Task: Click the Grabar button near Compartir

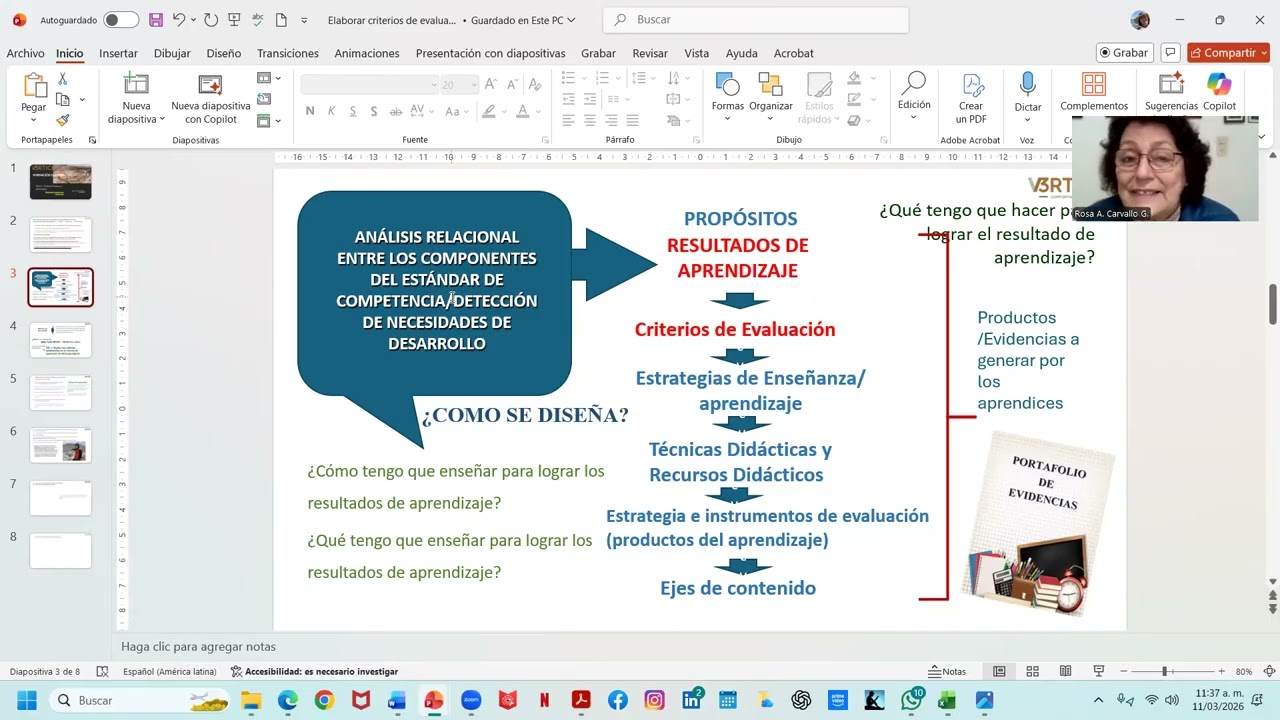Action: (x=1125, y=53)
